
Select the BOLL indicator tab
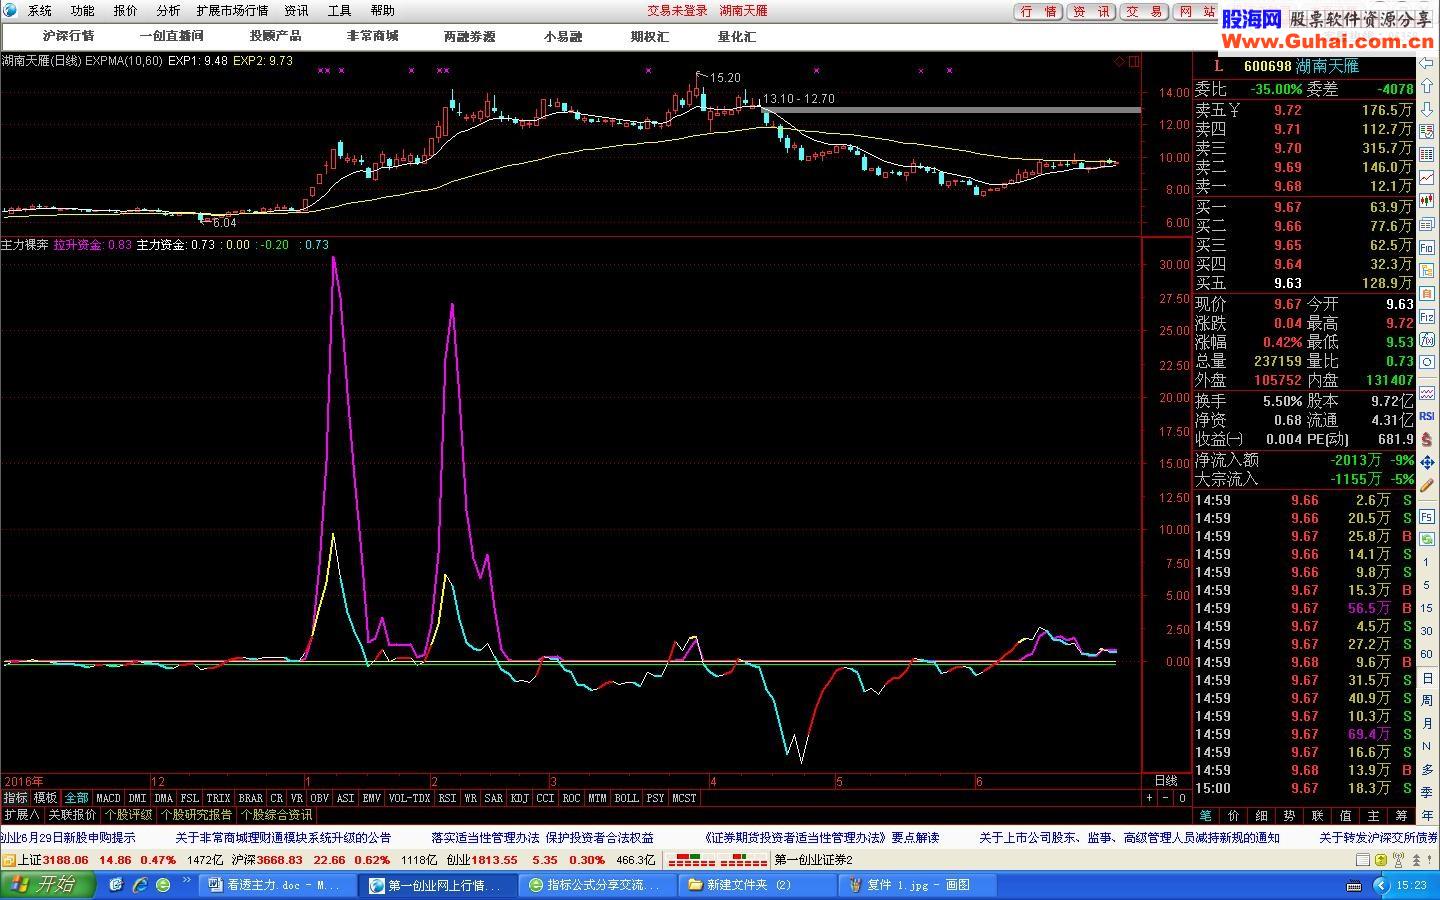pos(626,798)
